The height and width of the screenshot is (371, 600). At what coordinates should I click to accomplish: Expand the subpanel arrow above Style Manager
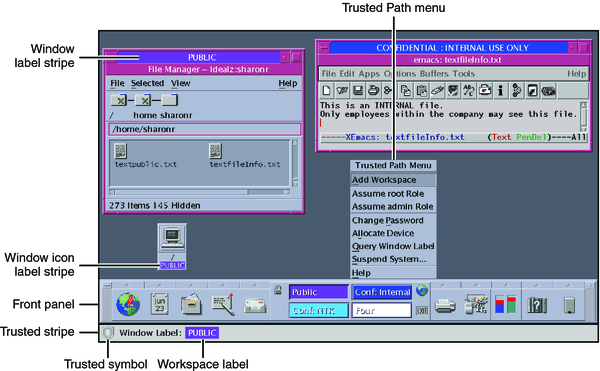point(476,285)
